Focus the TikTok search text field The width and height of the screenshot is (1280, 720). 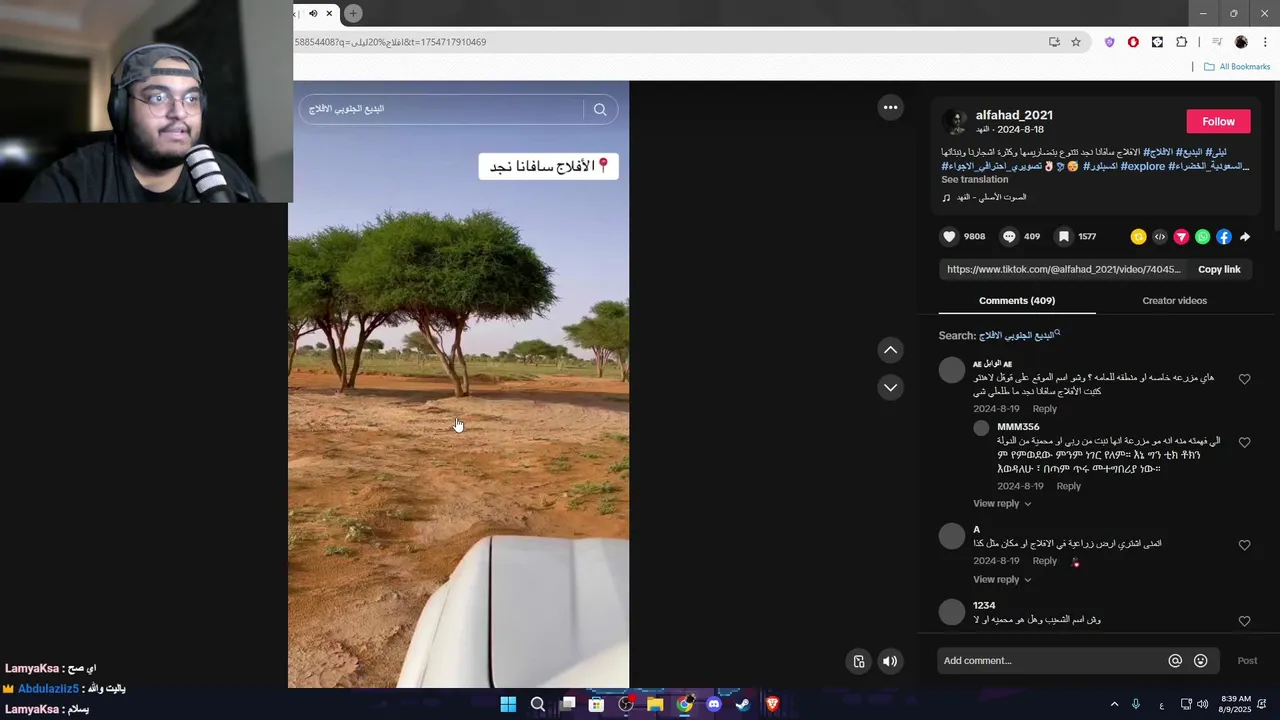pos(445,109)
